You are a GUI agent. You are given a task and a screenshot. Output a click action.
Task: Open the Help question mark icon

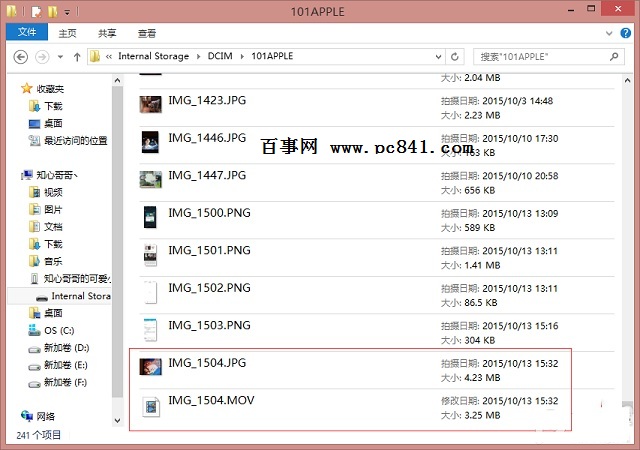(625, 33)
